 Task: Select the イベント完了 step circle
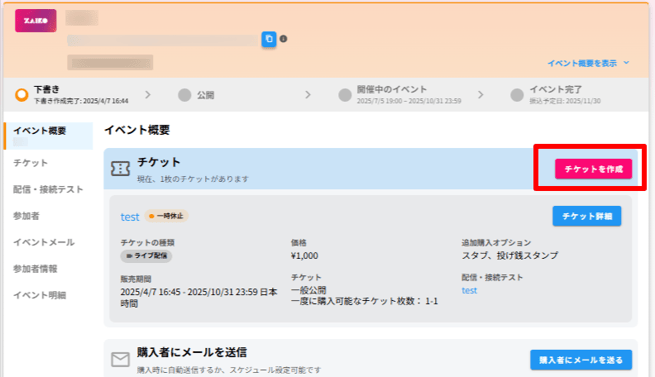click(x=517, y=95)
